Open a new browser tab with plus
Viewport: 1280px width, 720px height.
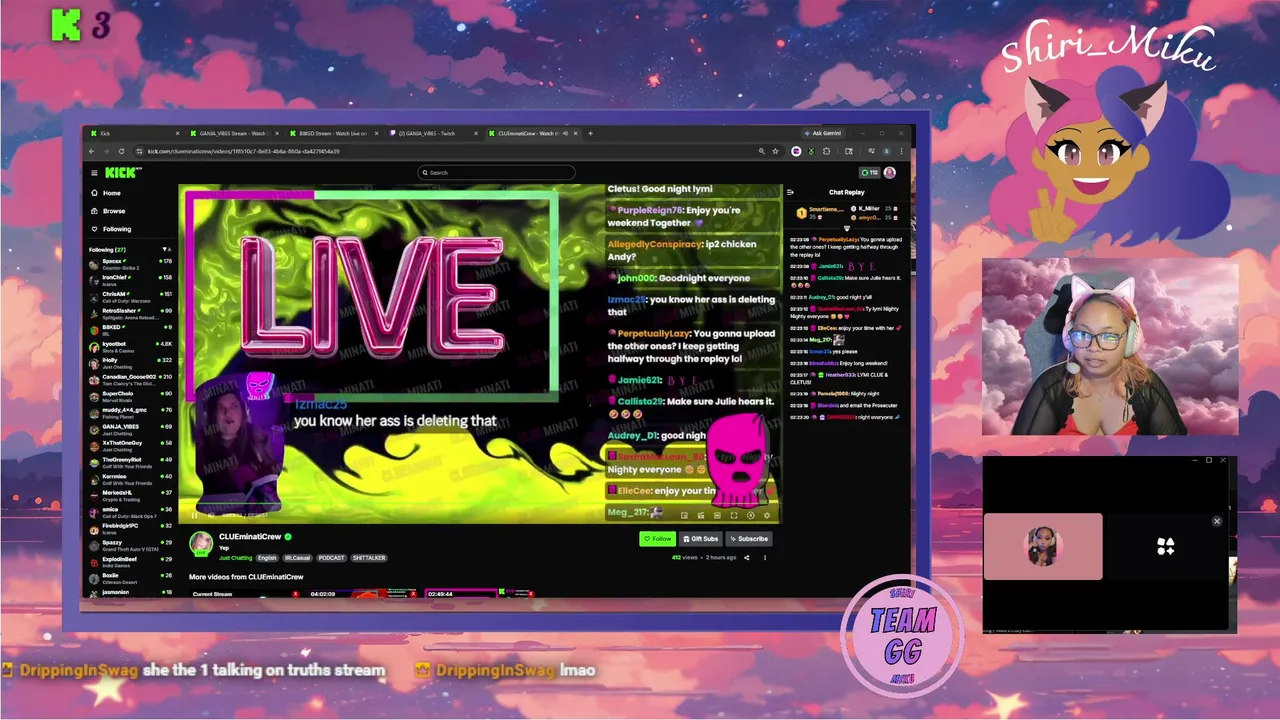click(590, 133)
